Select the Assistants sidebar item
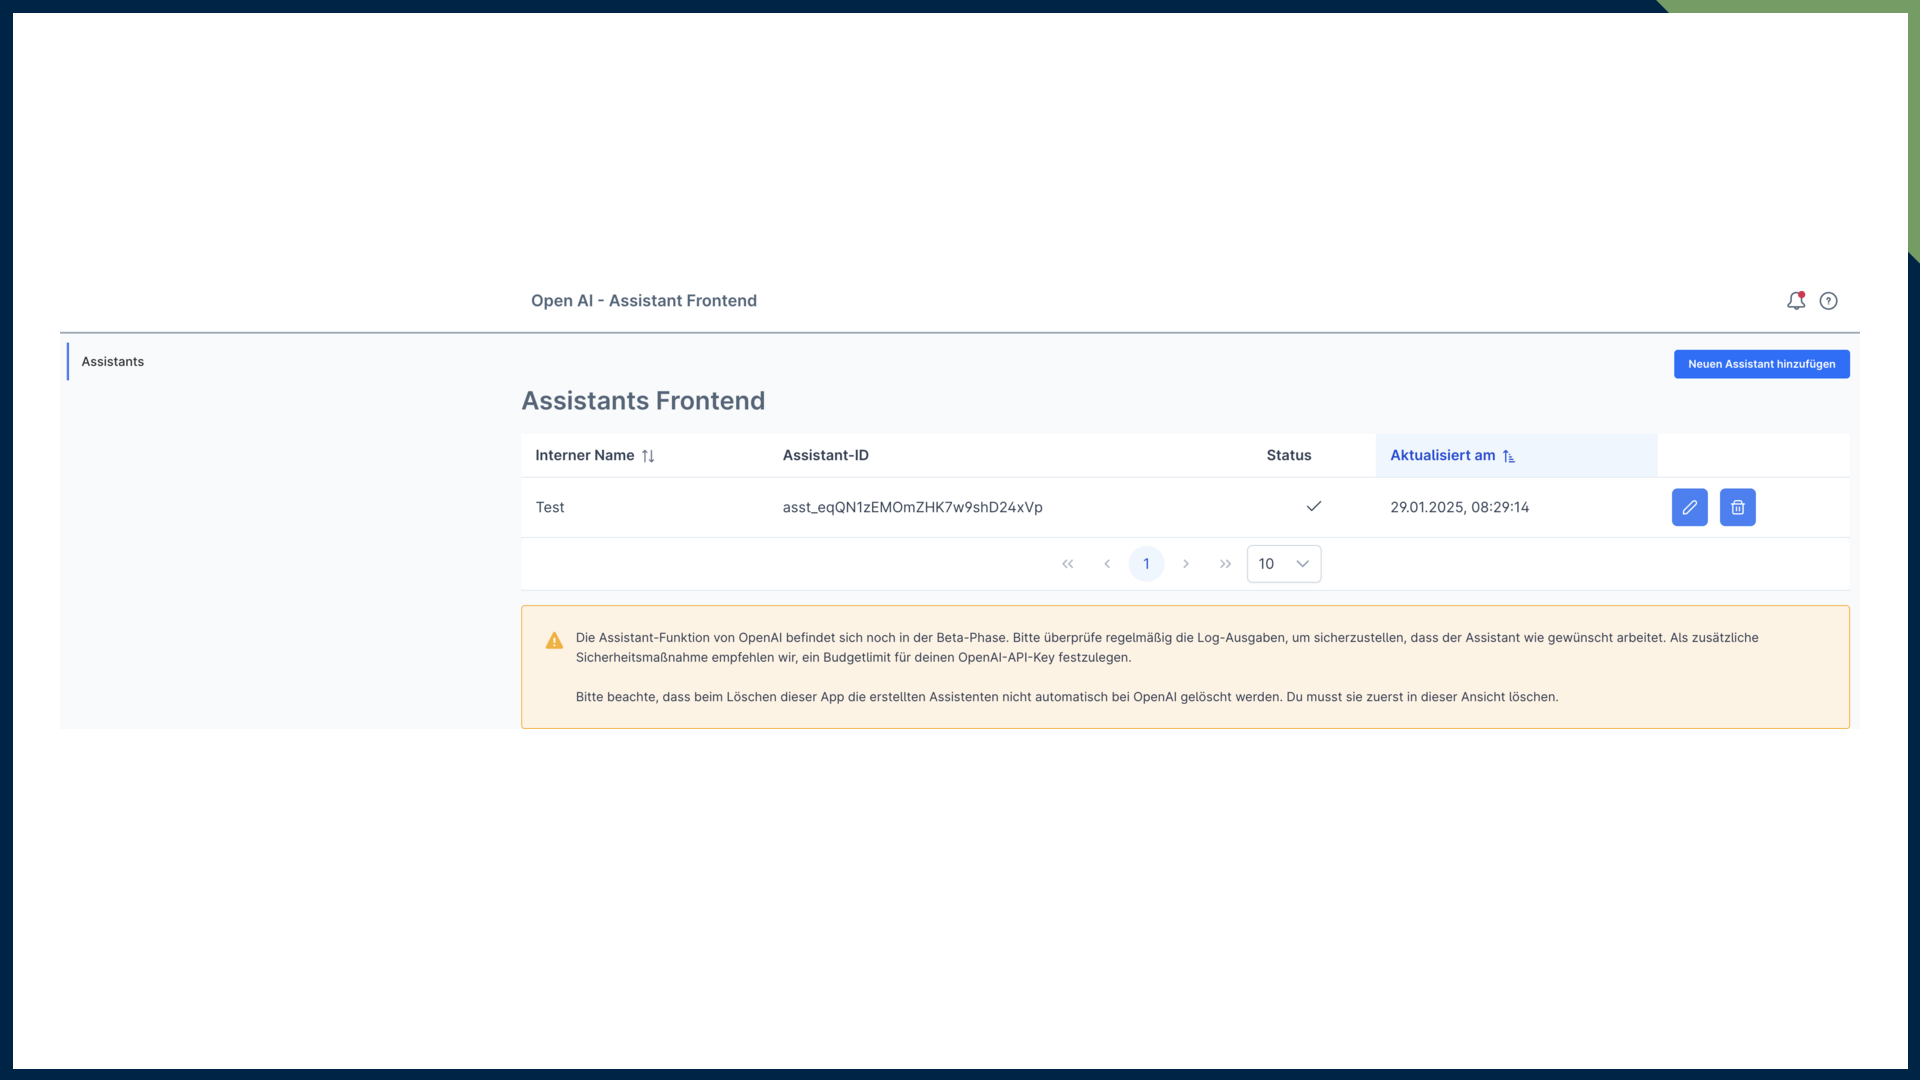Screen dimensions: 1920x1080 point(113,362)
